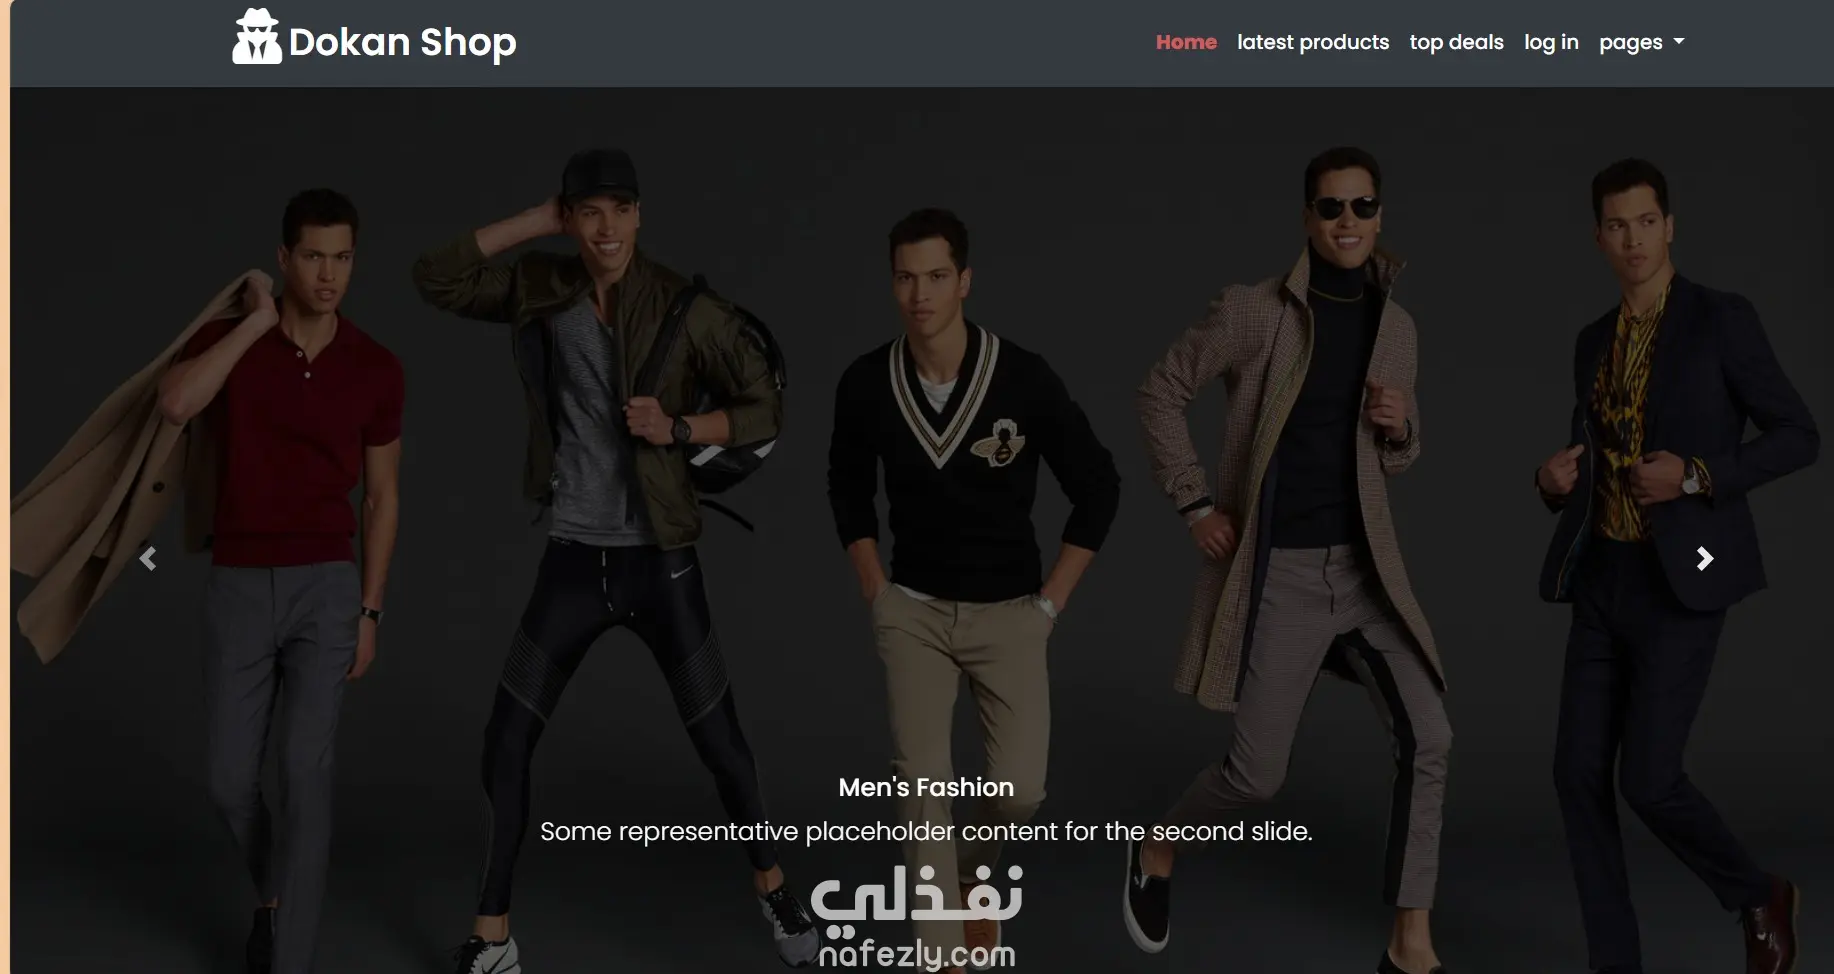The height and width of the screenshot is (974, 1834).
Task: Click the nafezly.com watermark text
Action: 917,954
